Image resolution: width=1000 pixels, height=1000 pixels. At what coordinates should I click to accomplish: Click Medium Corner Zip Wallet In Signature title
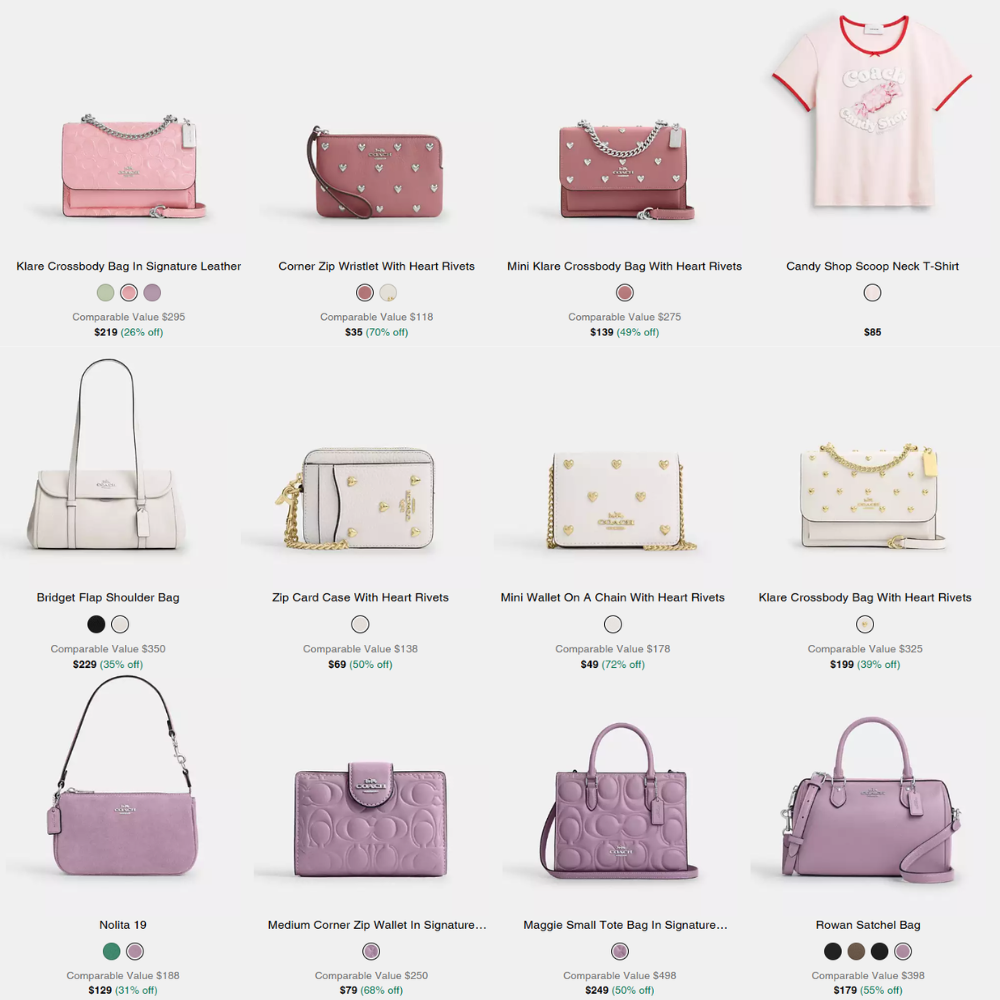(x=377, y=925)
